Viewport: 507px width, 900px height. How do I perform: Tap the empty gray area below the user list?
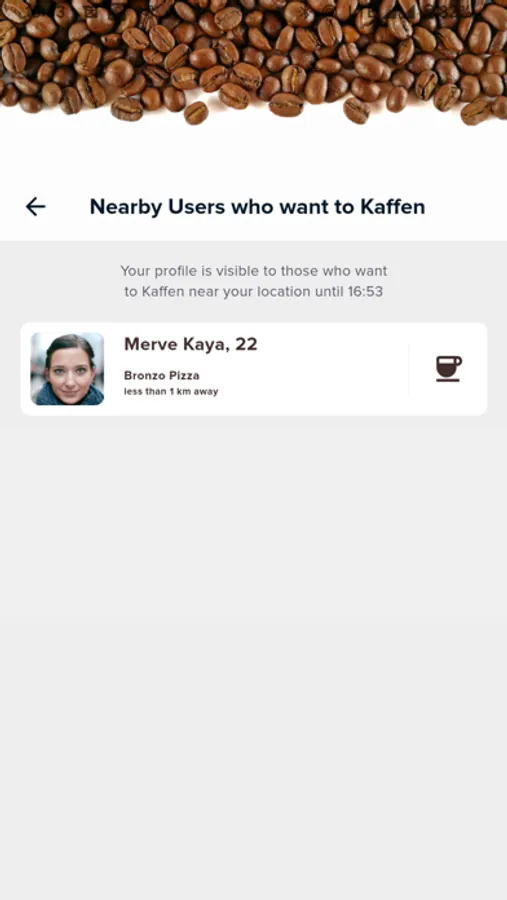(x=253, y=654)
